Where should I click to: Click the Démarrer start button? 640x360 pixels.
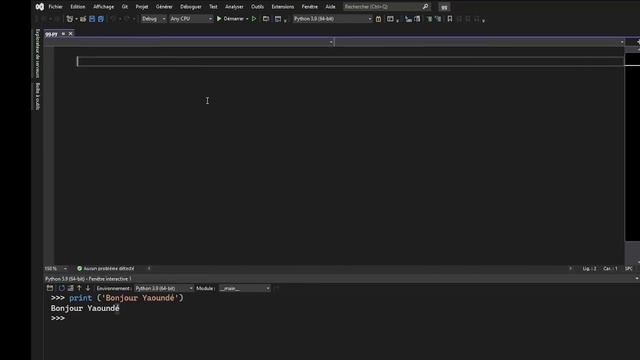point(230,19)
